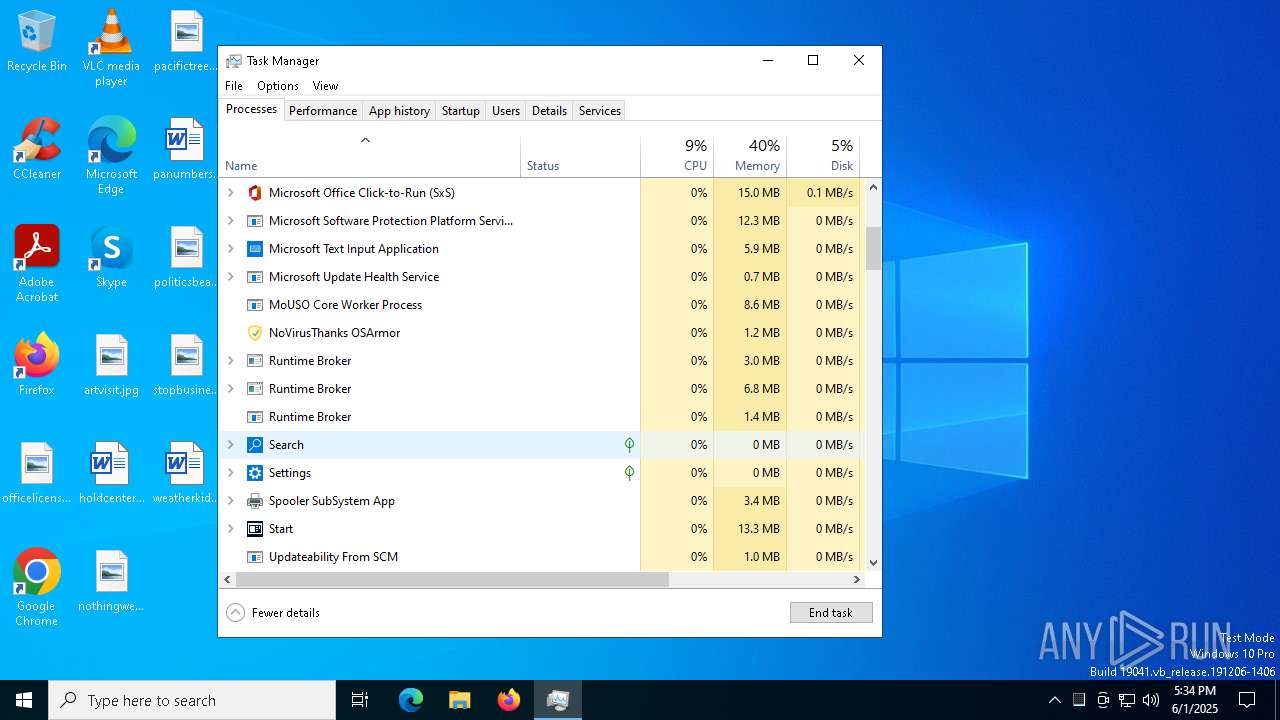
Task: Switch to the Details tab
Action: tap(549, 111)
